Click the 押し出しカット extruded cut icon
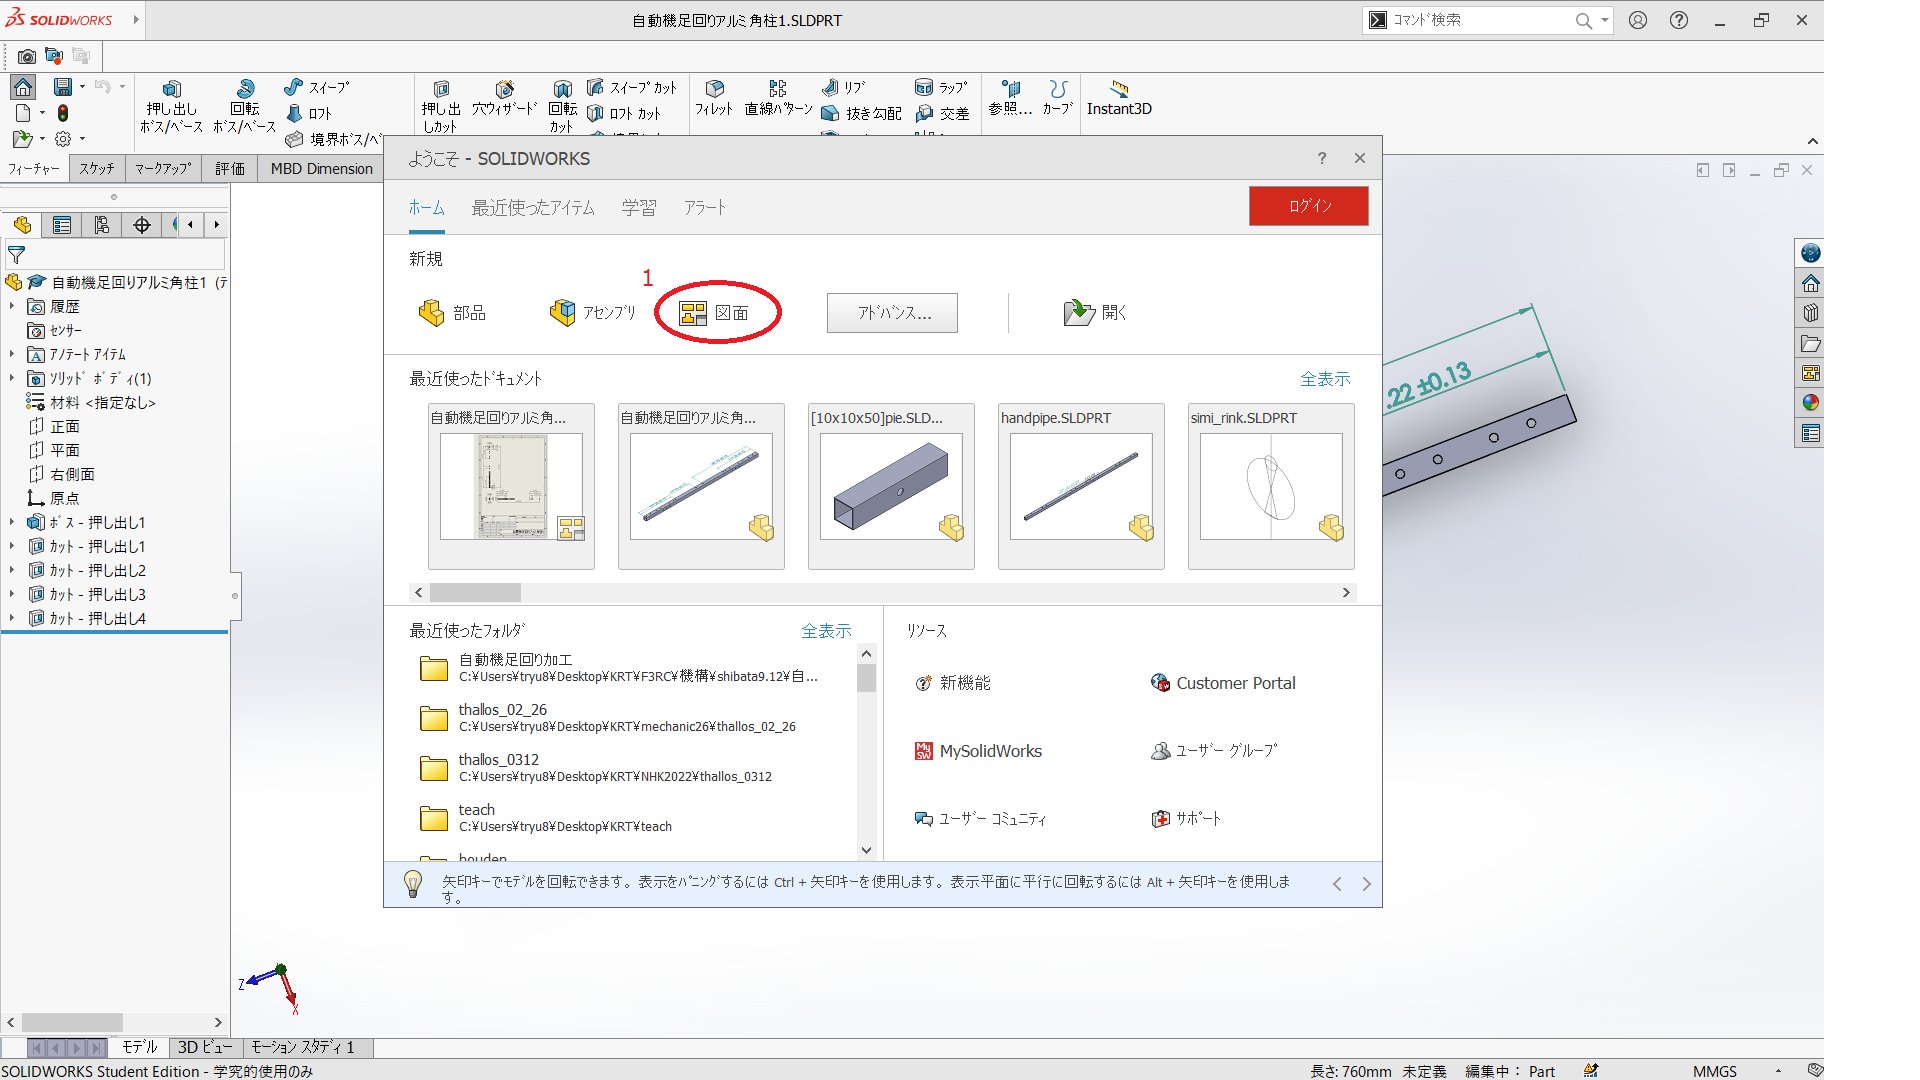 coord(441,89)
